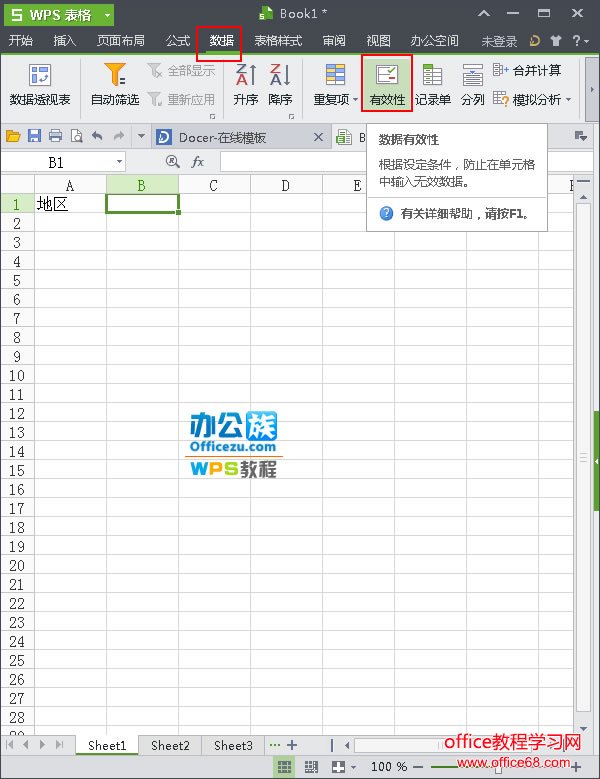Sort descending with 降序

[280, 84]
